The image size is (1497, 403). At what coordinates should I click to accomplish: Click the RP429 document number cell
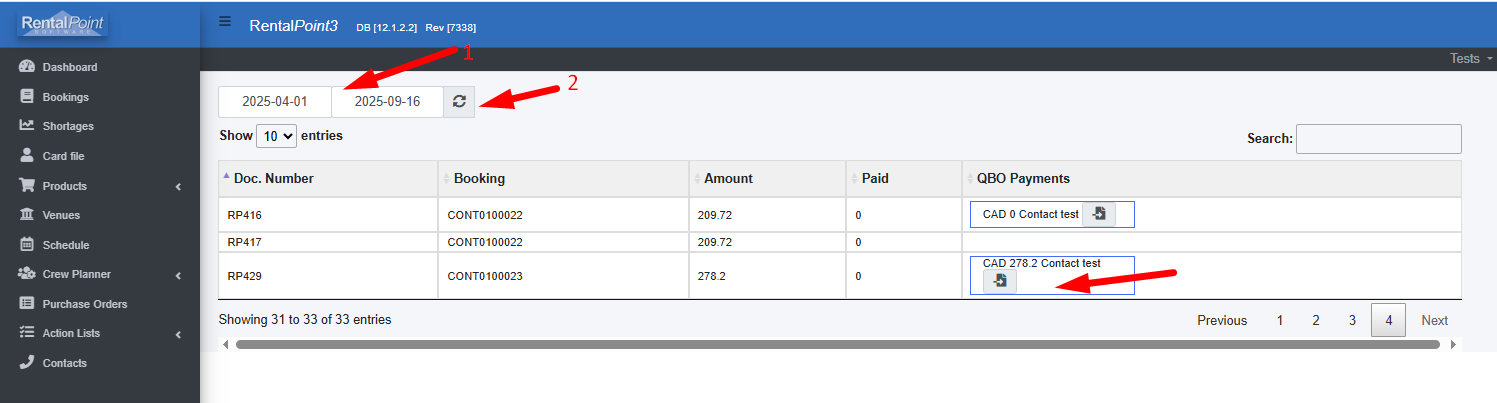point(328,276)
